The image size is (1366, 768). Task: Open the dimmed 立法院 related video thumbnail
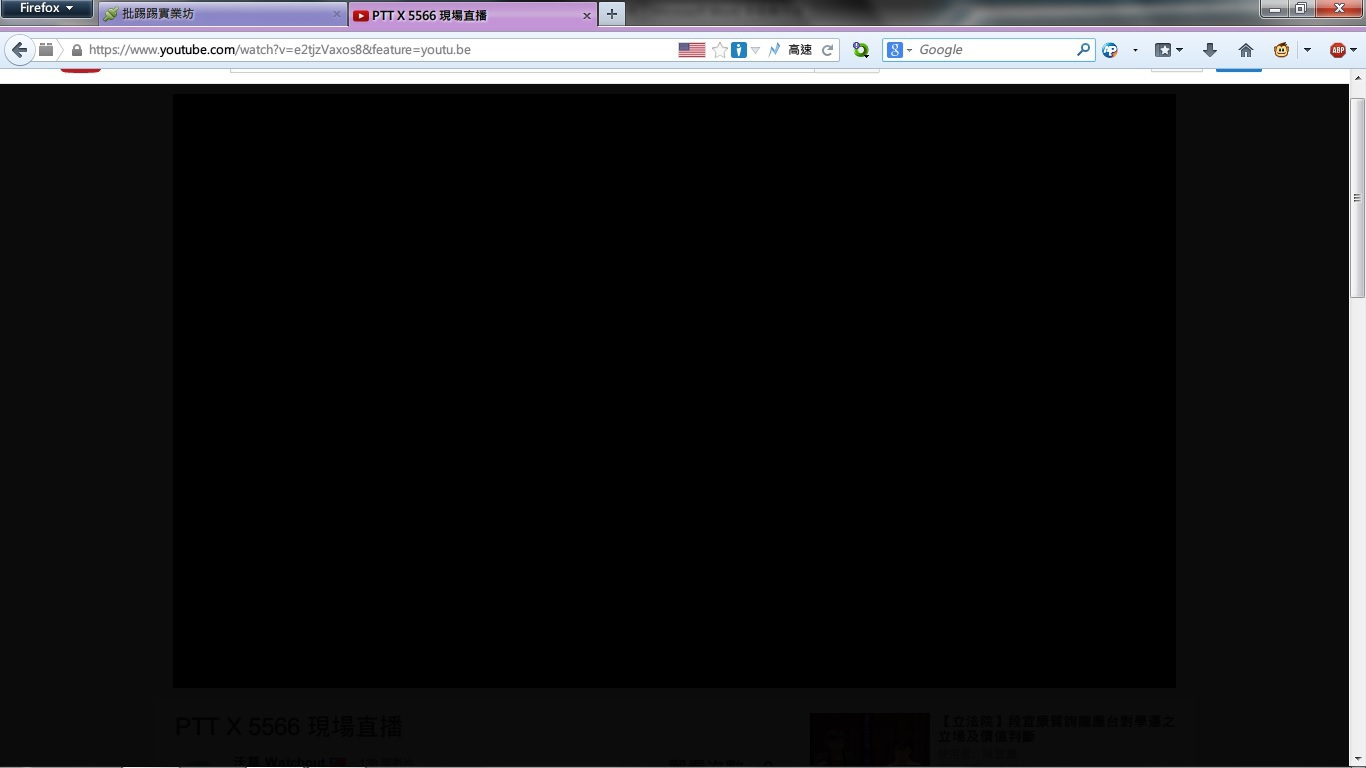(x=870, y=740)
